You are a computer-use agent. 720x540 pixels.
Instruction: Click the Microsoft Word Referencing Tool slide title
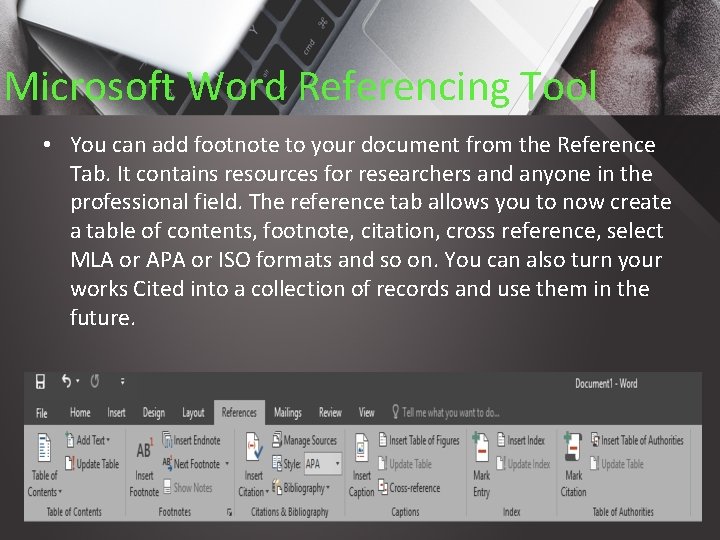tap(301, 86)
